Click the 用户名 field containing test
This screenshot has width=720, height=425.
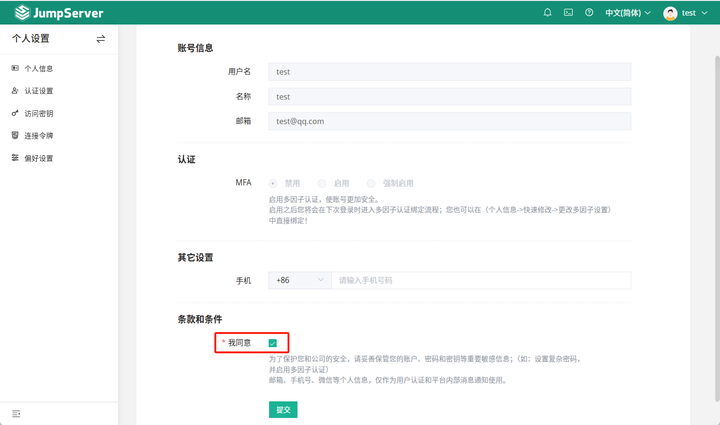click(x=450, y=72)
